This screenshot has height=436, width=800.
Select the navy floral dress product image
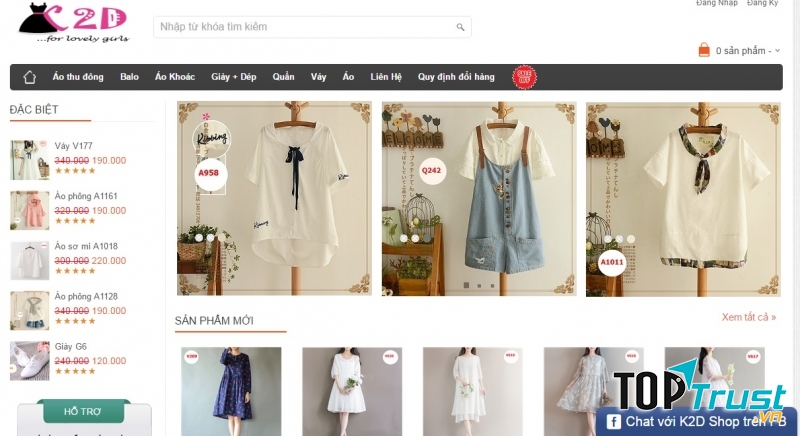click(217, 390)
